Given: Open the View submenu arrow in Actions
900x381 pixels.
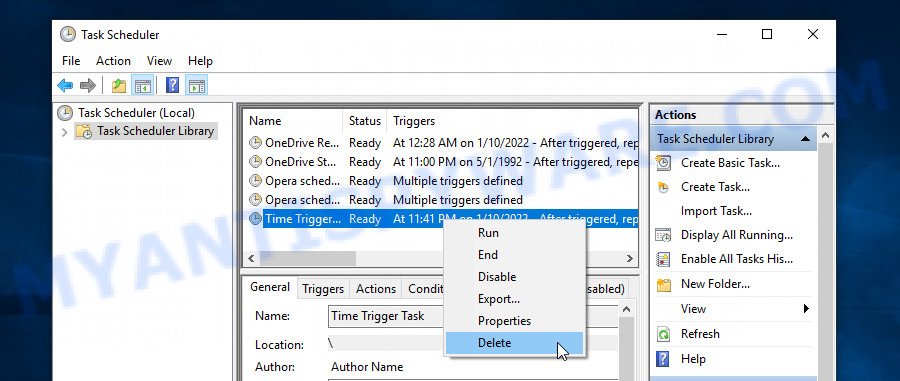Looking at the screenshot, I should click(806, 309).
